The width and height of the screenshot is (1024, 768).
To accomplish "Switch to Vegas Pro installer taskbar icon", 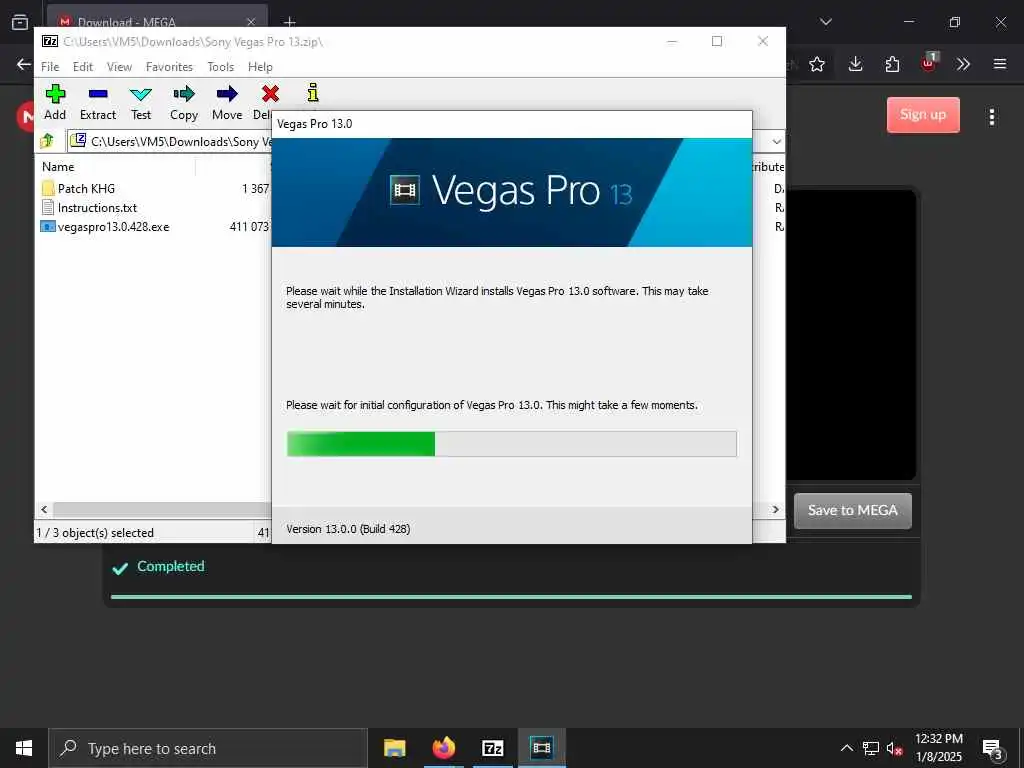I will pos(541,748).
